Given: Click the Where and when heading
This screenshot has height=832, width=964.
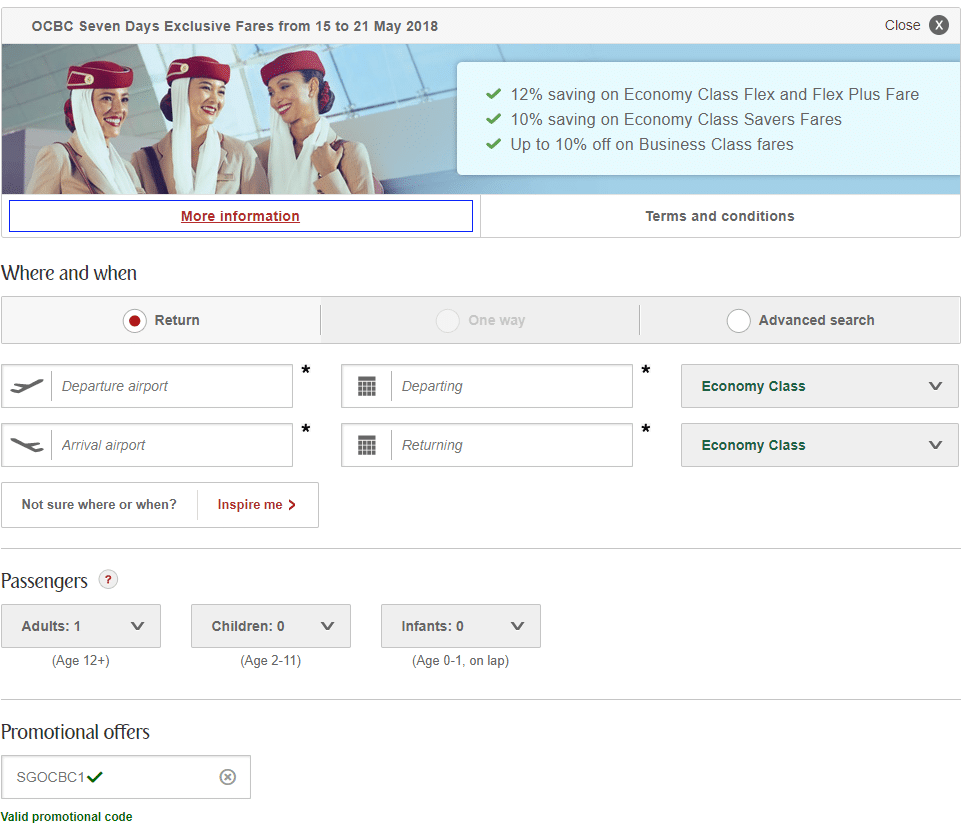Looking at the screenshot, I should (x=69, y=273).
